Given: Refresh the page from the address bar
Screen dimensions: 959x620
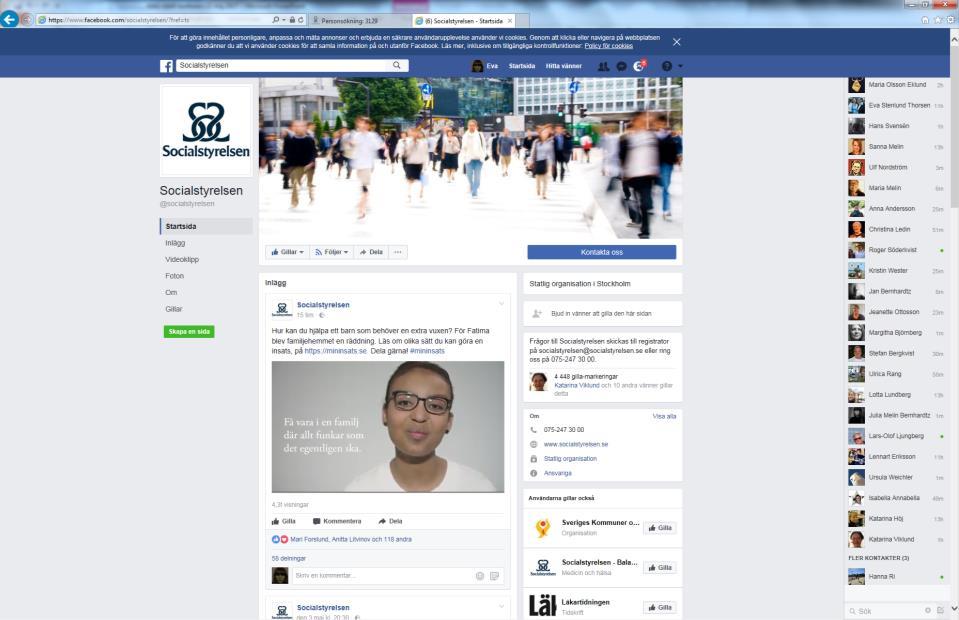Looking at the screenshot, I should click(300, 20).
